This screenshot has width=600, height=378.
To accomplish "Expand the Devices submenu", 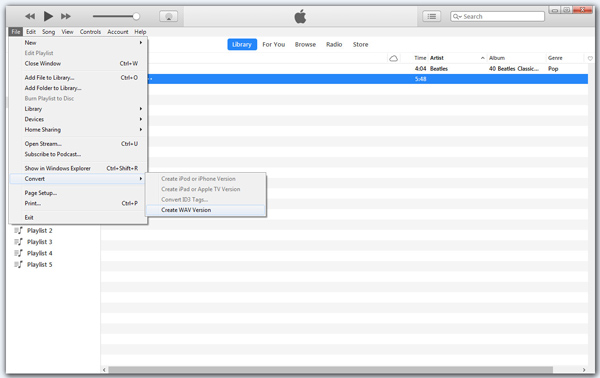I will pyautogui.click(x=78, y=119).
